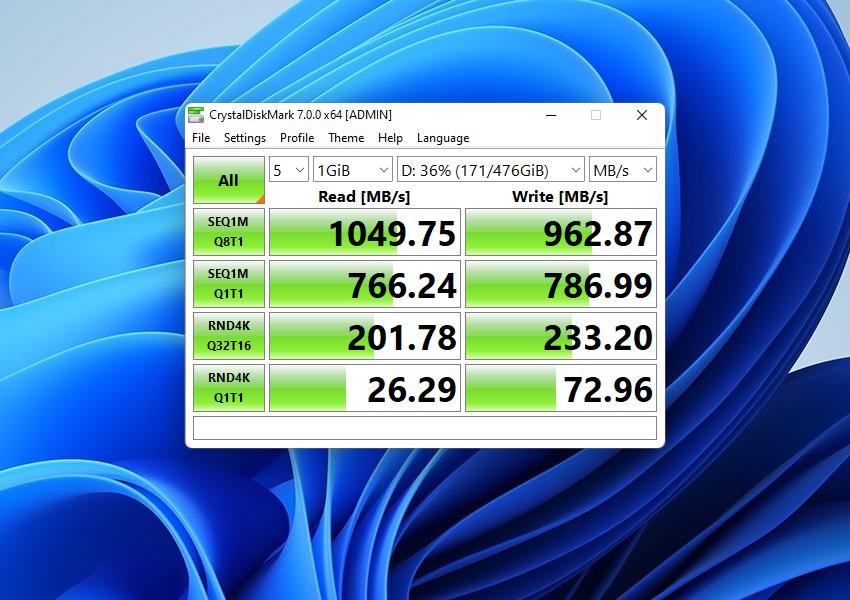Click the 233.20 random write result

point(561,336)
